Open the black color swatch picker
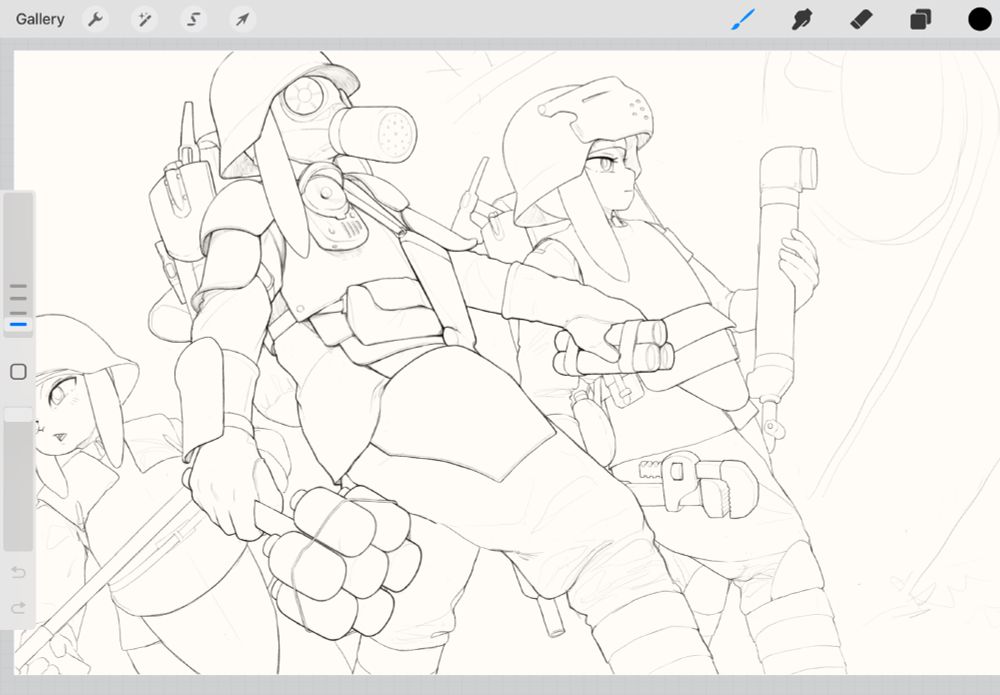The width and height of the screenshot is (1000, 695). point(980,19)
